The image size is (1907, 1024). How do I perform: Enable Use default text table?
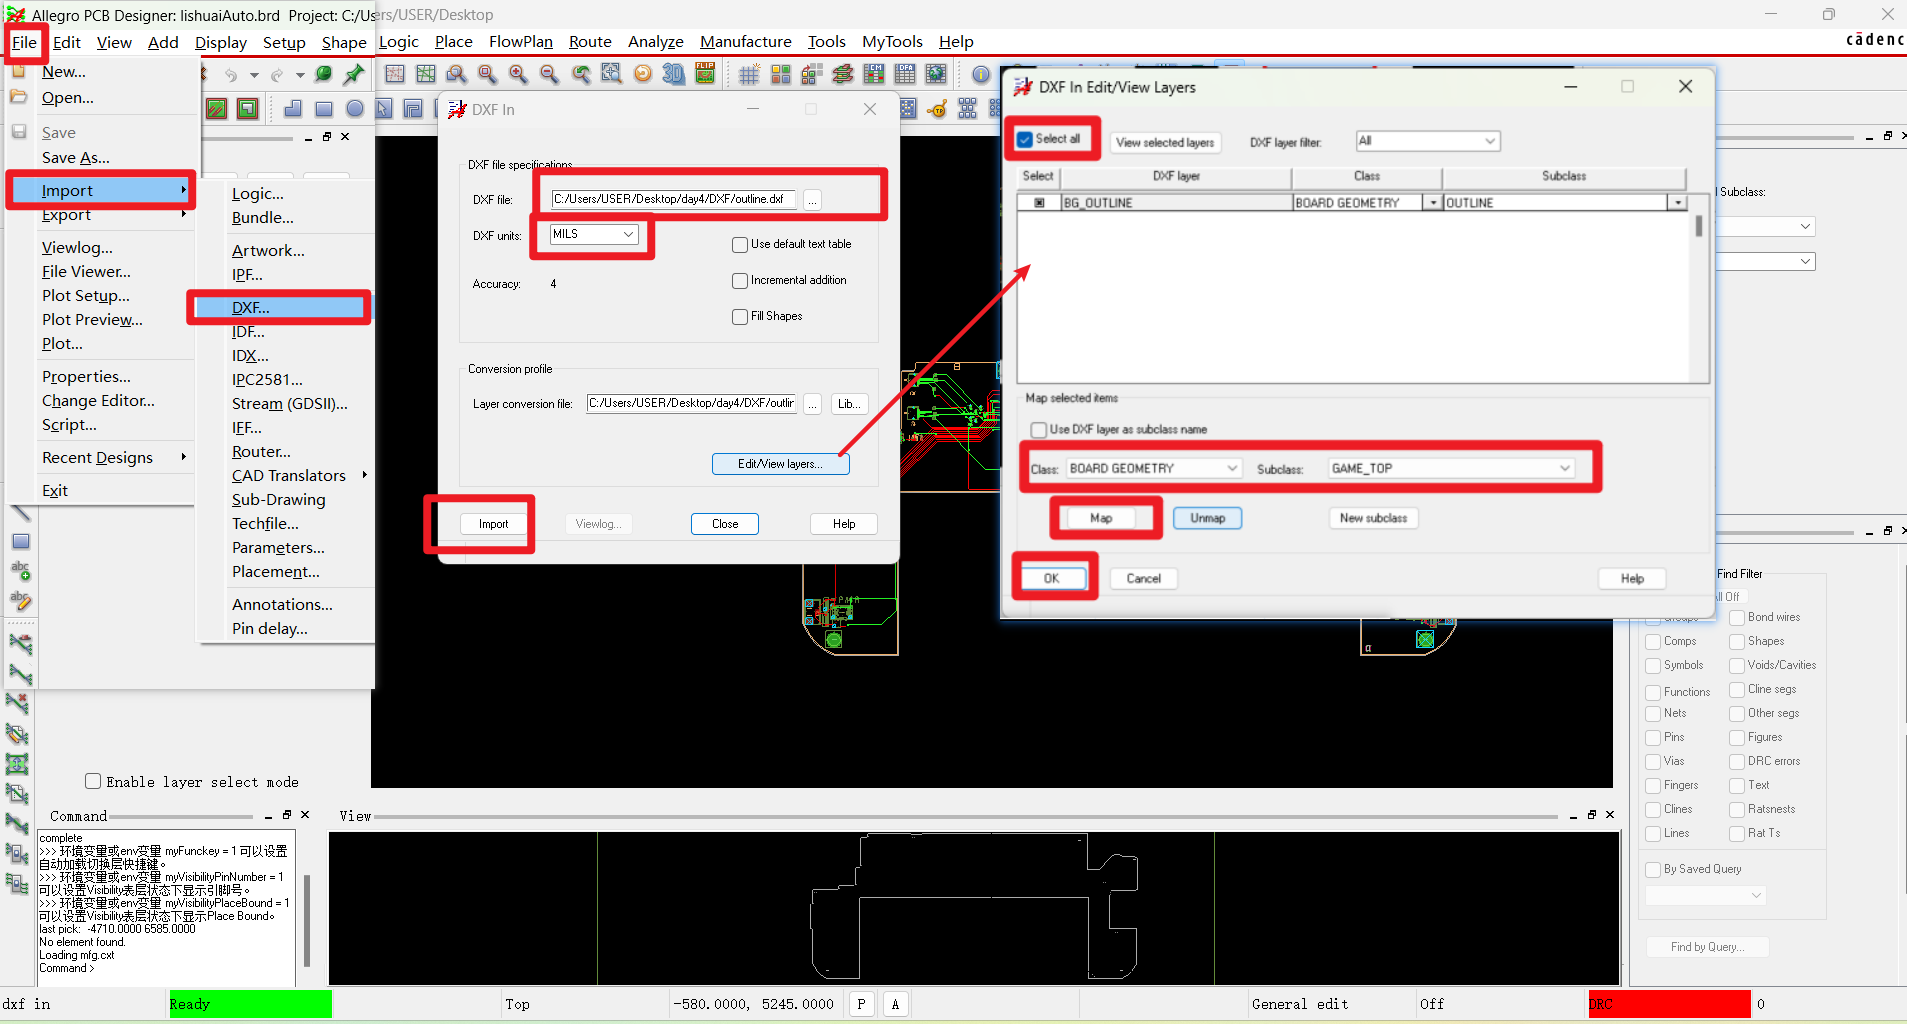pos(740,244)
